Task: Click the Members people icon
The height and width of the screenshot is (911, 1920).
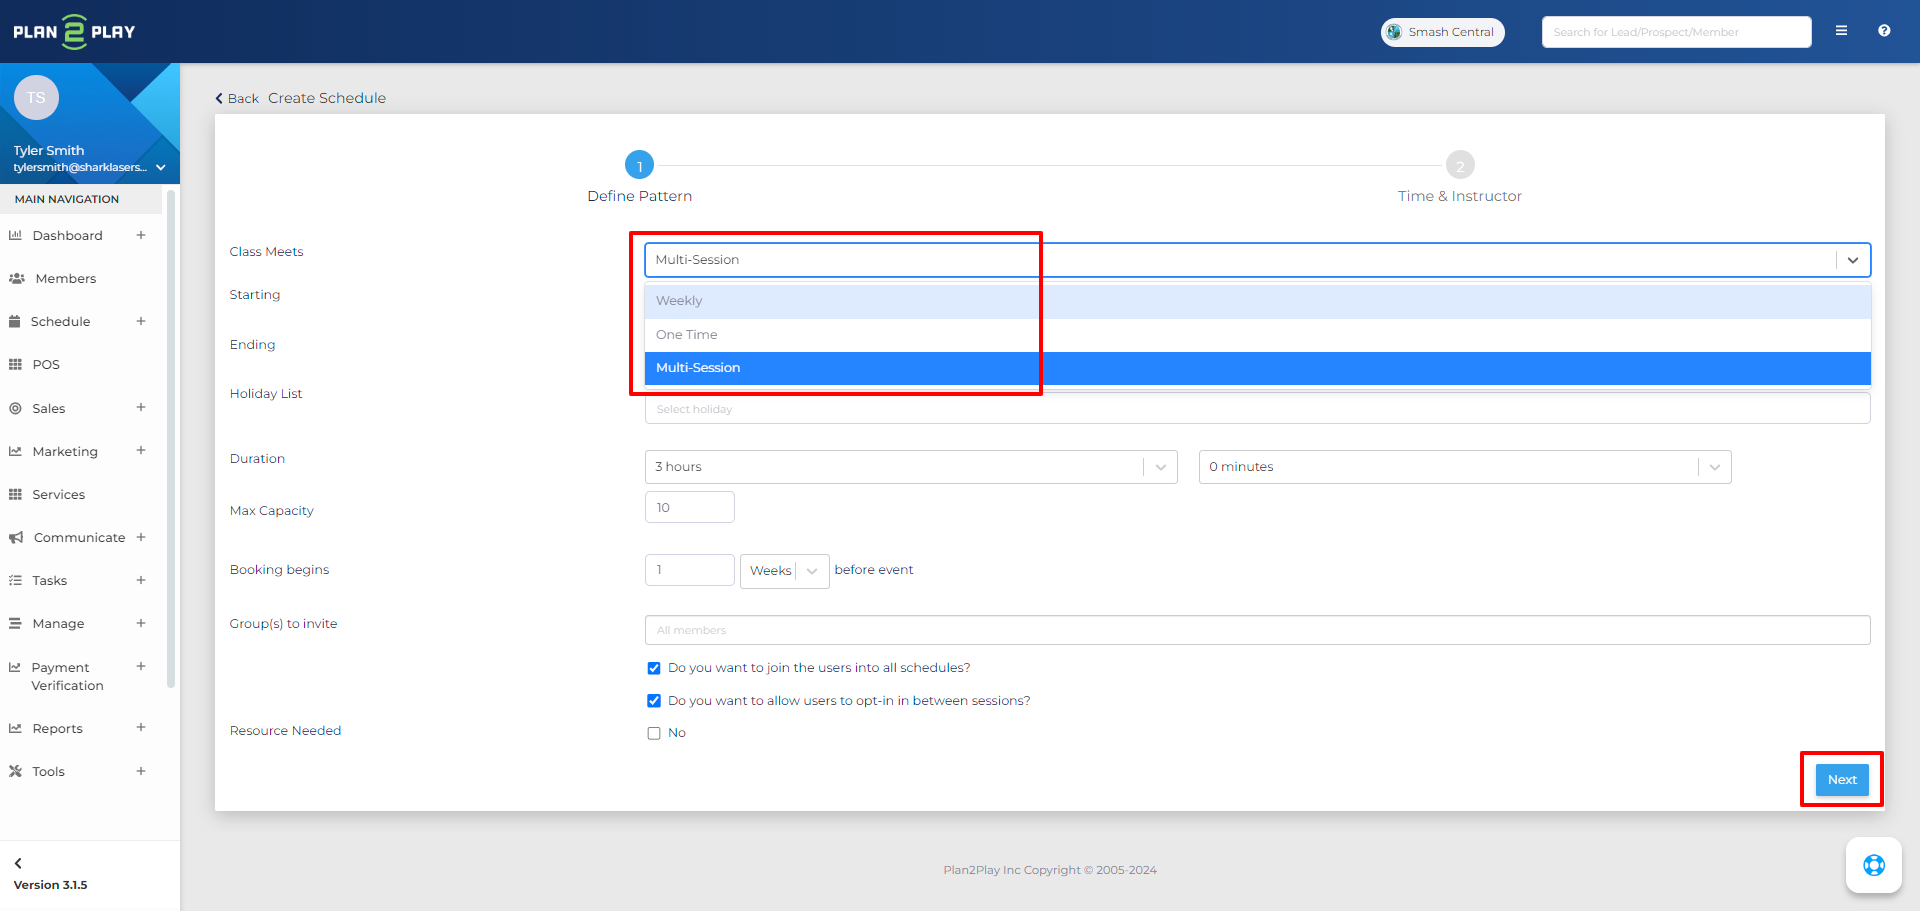Action: (16, 278)
